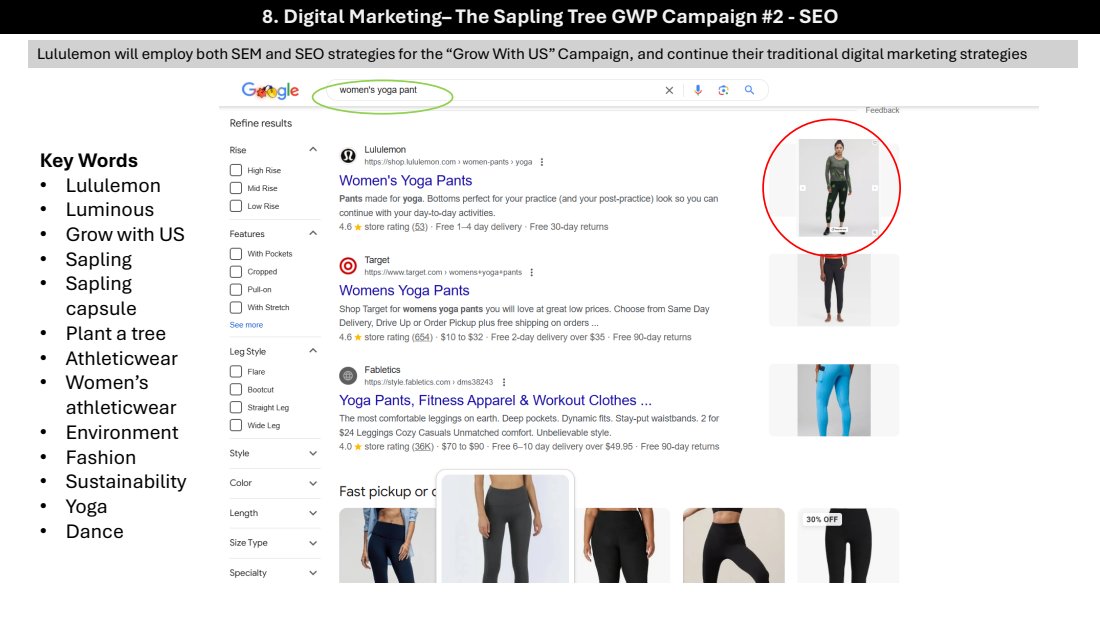Open the navy leggings pickup product image
The image size is (1100, 618).
pos(387,546)
